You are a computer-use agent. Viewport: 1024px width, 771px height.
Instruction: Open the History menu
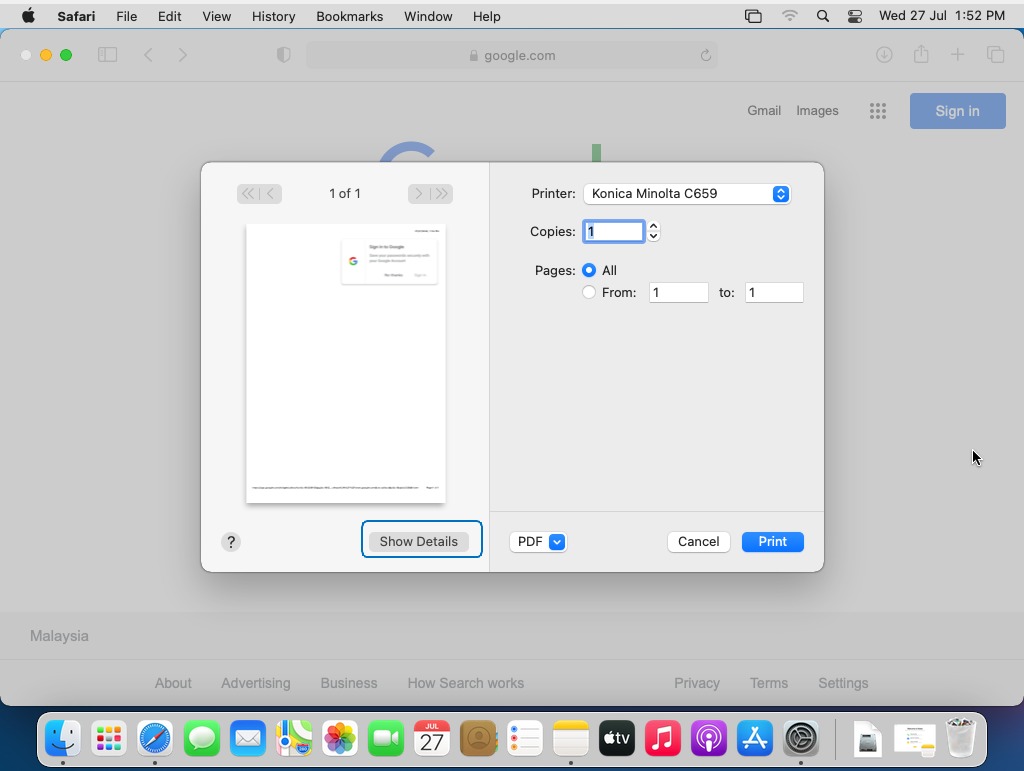(273, 16)
